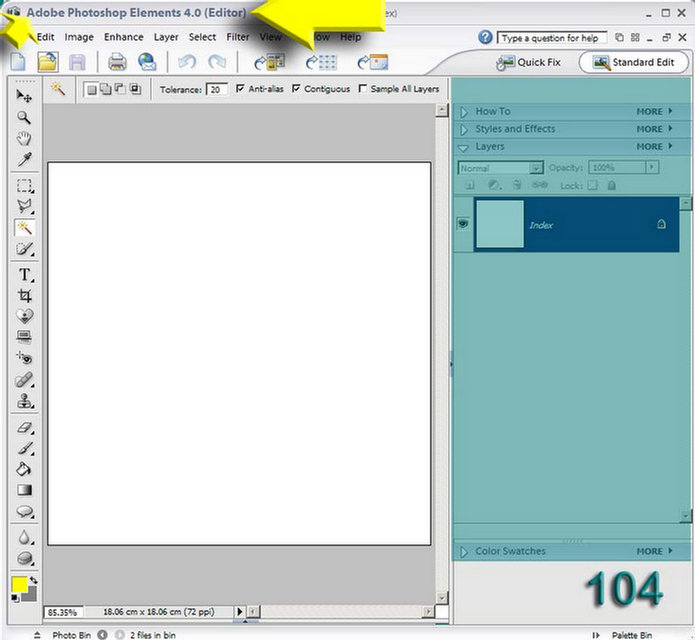The width and height of the screenshot is (695, 640).
Task: Click the Print icon
Action: (x=117, y=62)
